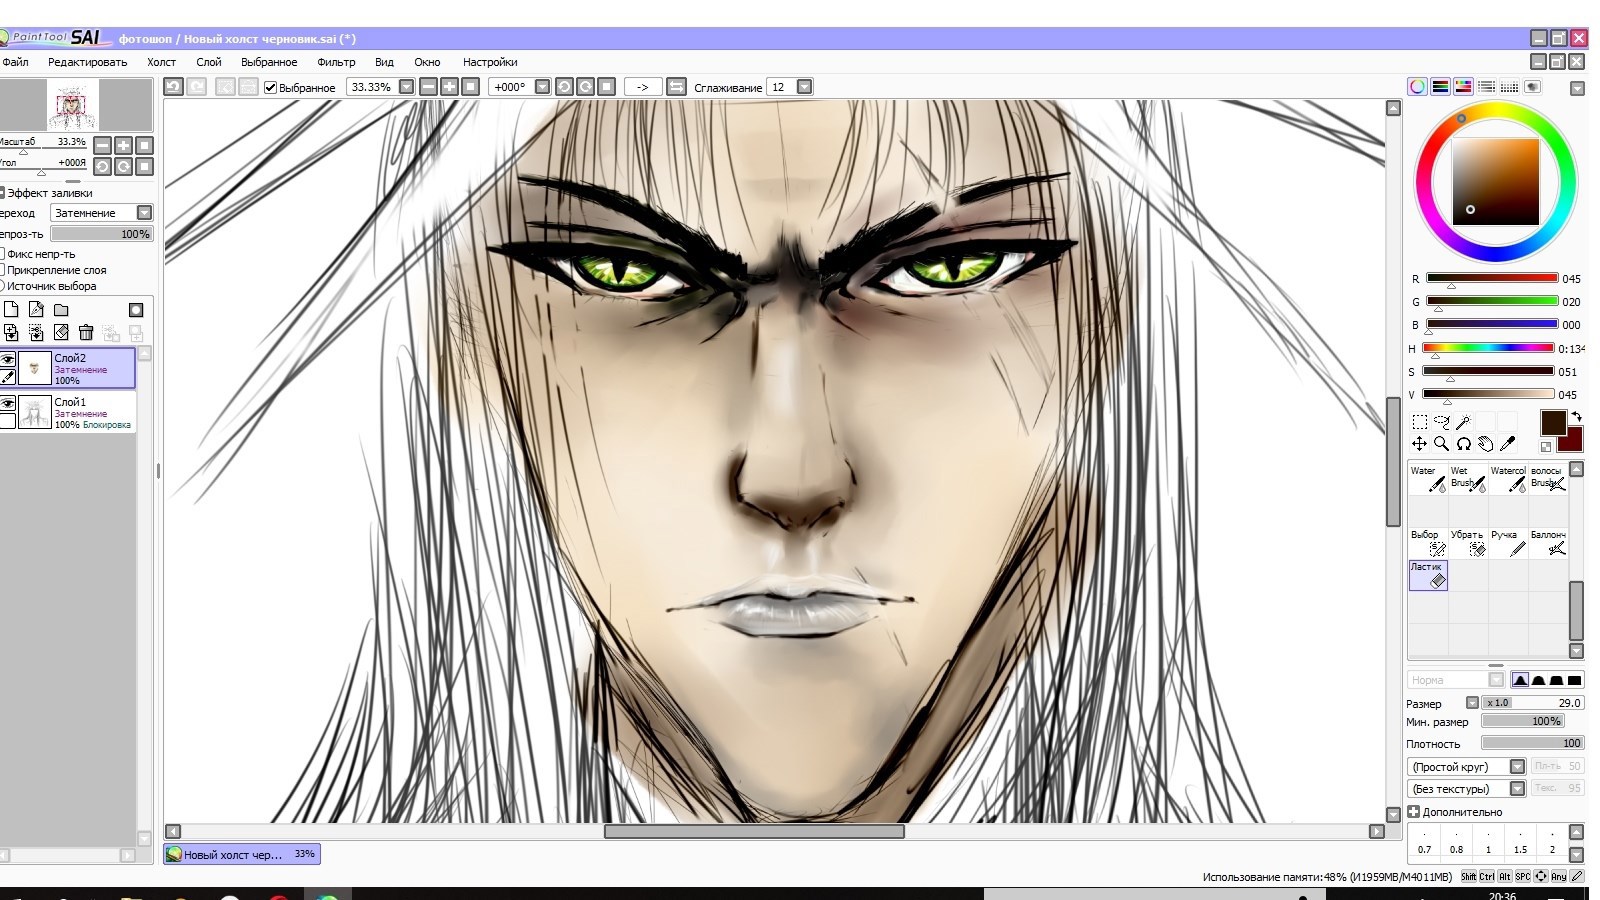This screenshot has height=900, width=1600.
Task: Select the Lasso tool
Action: click(1441, 422)
